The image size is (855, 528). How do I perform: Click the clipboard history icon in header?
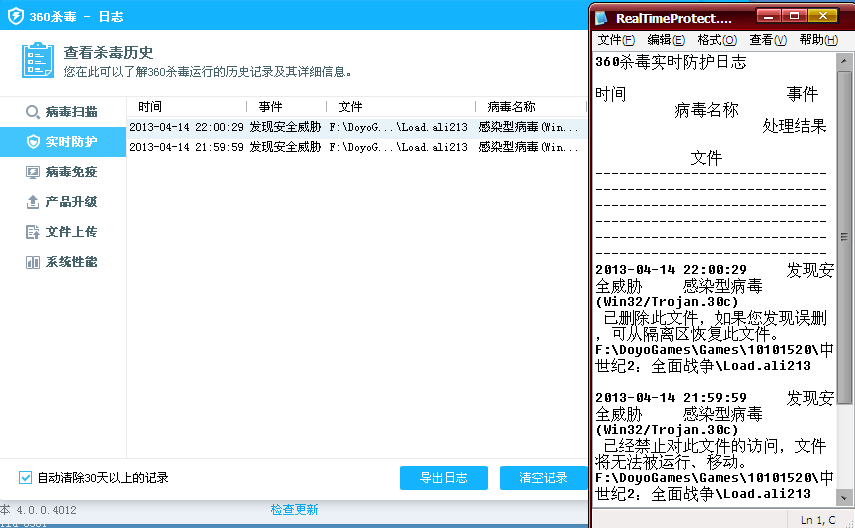38,60
